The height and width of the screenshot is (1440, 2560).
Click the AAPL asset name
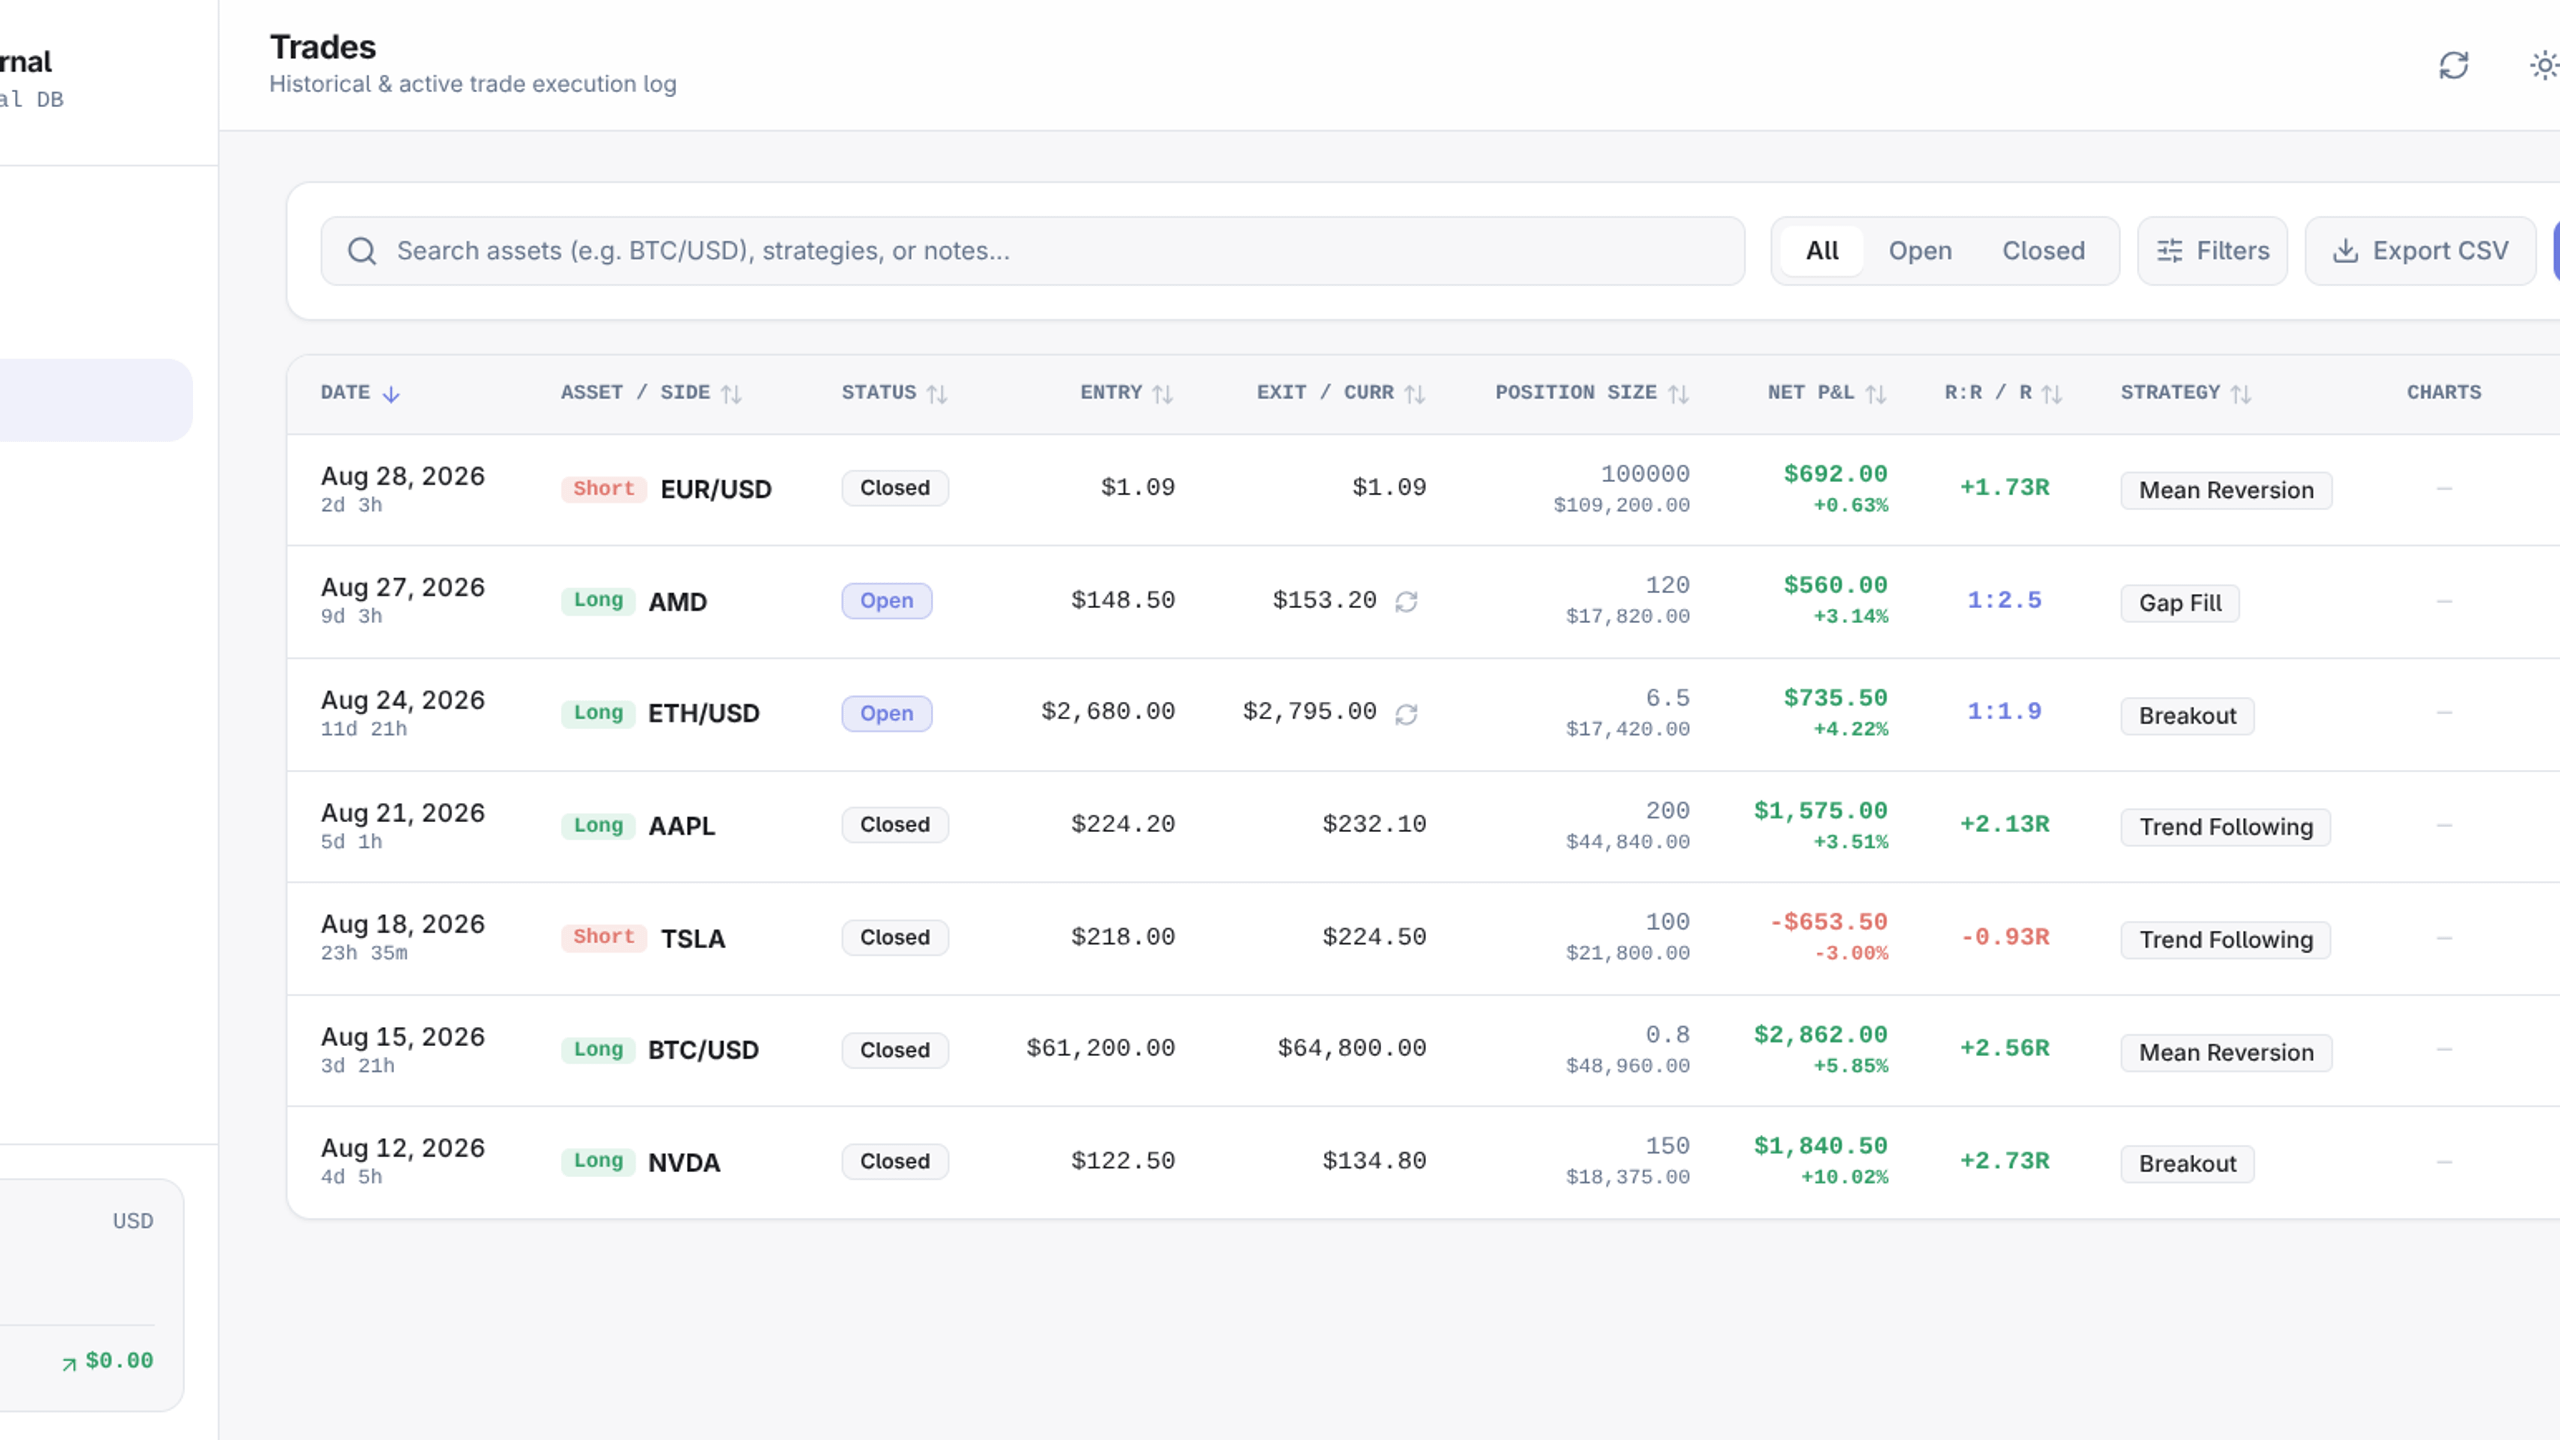pos(682,826)
